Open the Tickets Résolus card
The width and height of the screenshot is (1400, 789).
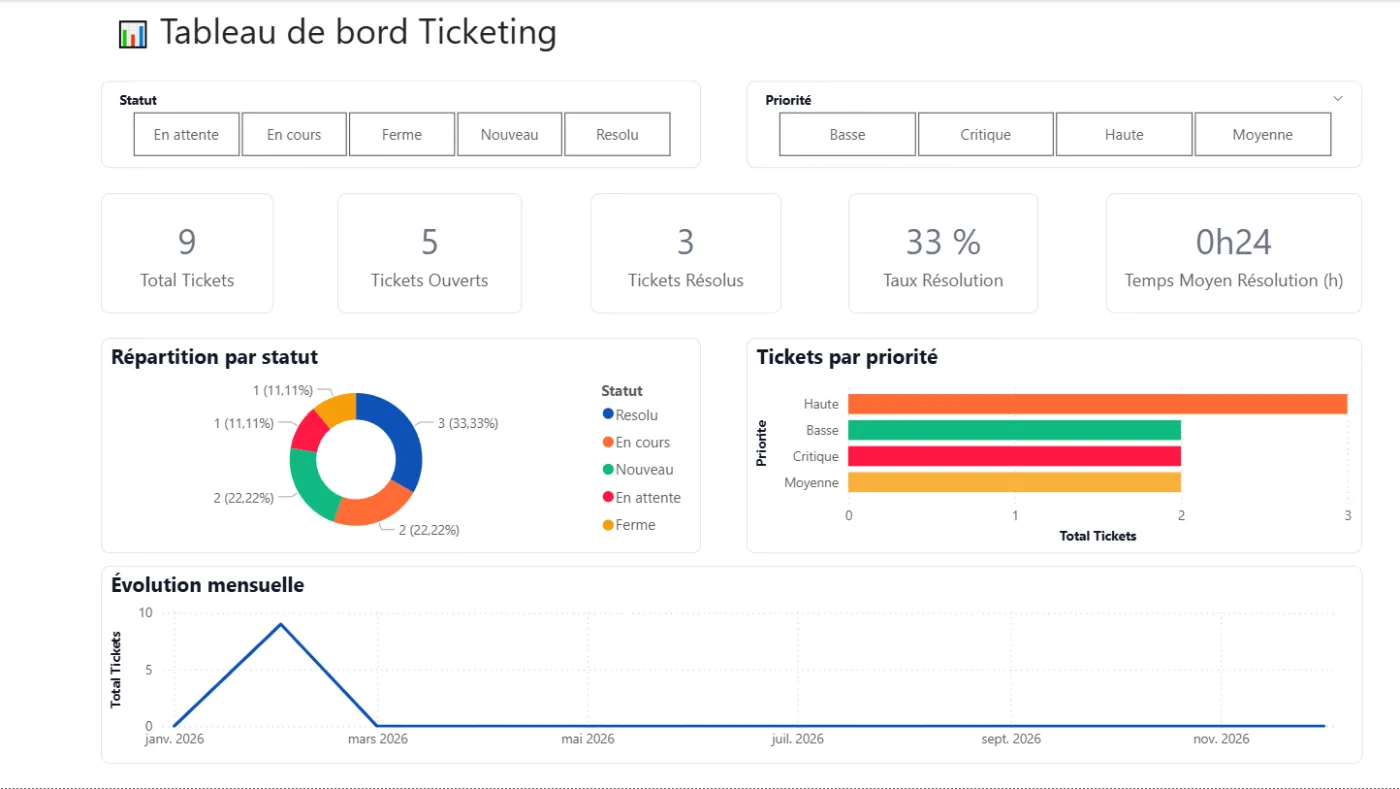686,253
